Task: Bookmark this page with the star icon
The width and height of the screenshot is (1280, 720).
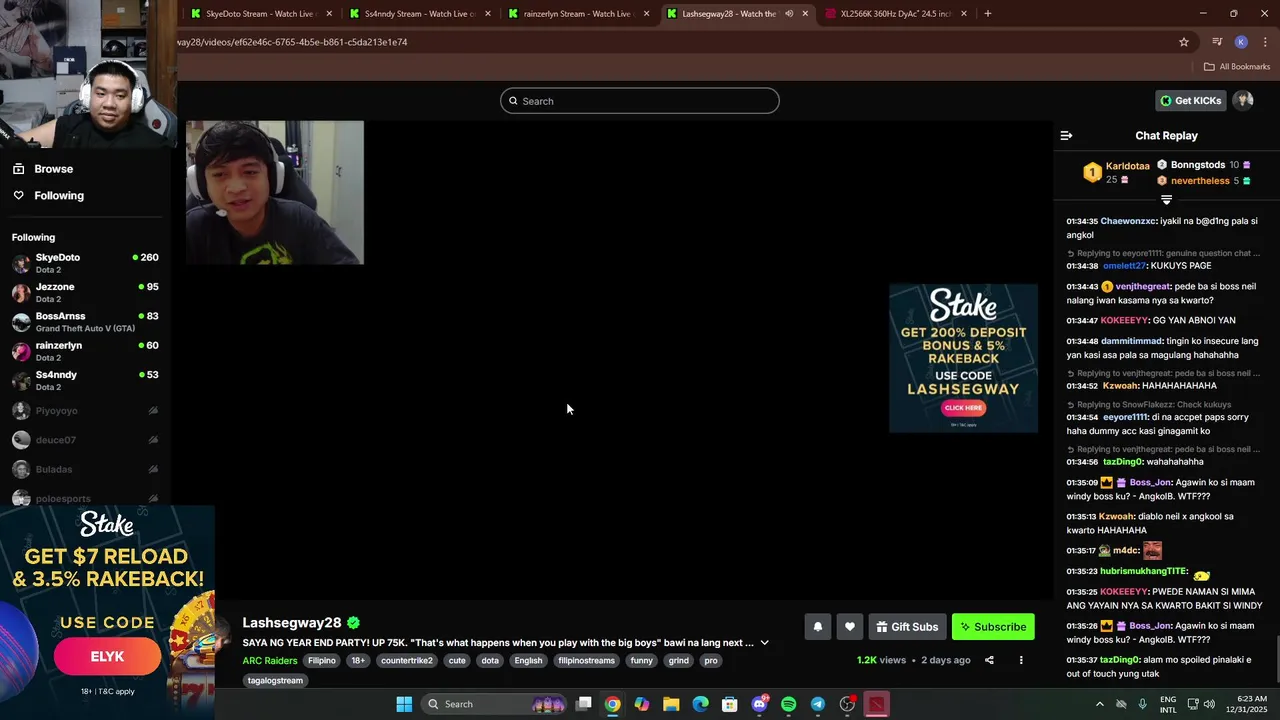Action: click(x=1184, y=42)
